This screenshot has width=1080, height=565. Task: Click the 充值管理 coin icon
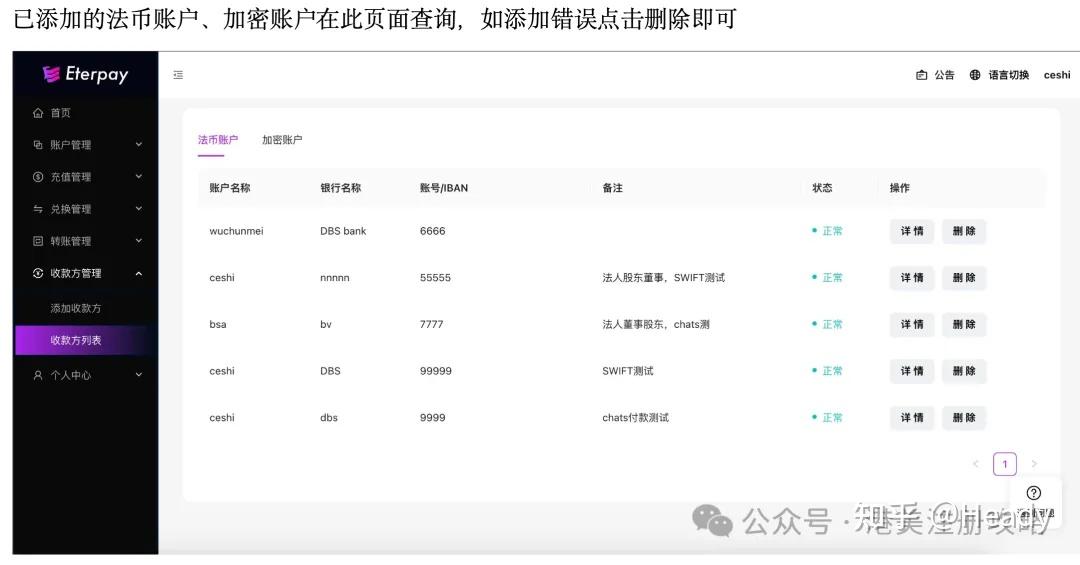tap(38, 176)
